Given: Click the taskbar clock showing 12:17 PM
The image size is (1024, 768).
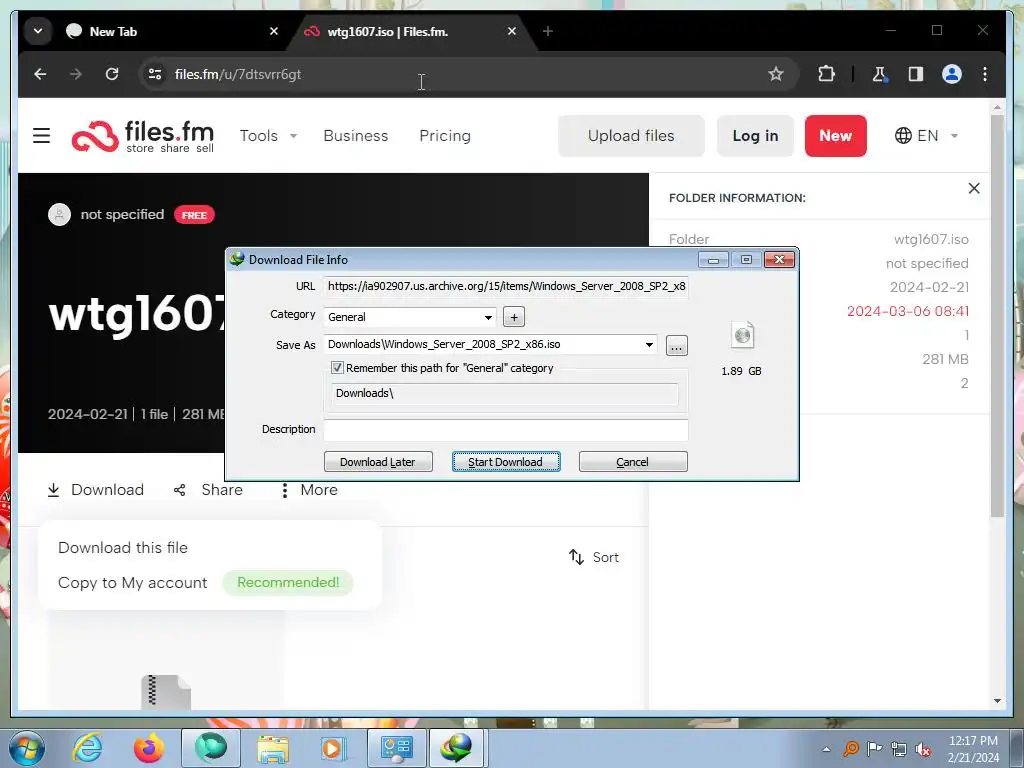Looking at the screenshot, I should point(972,749).
